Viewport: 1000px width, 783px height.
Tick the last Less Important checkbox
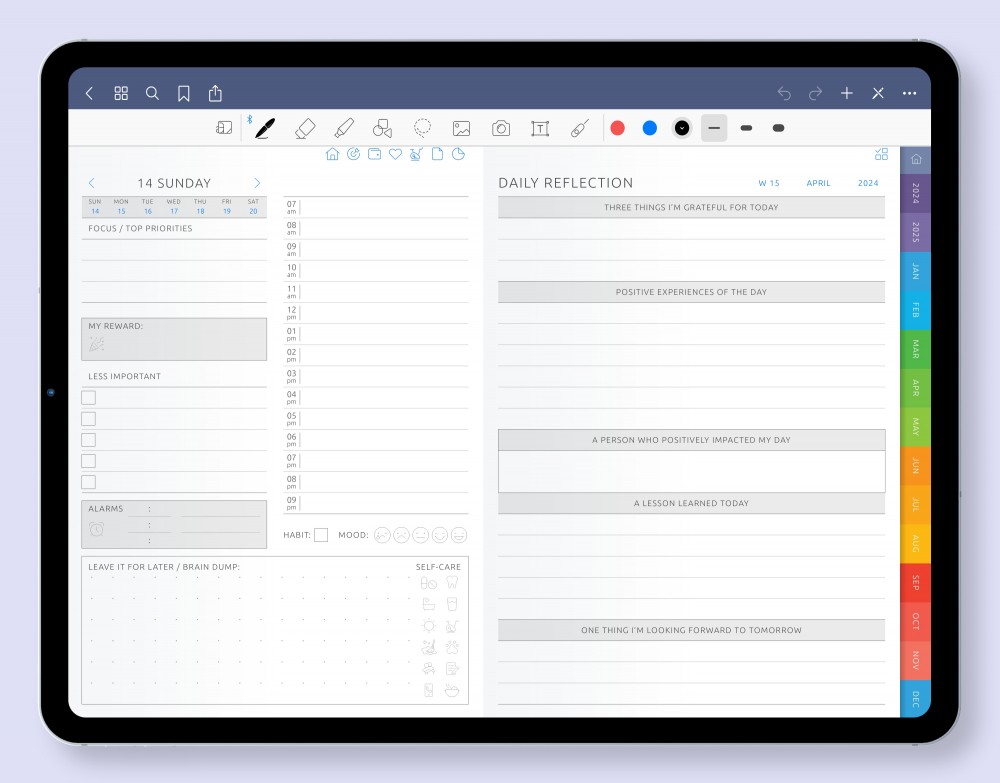click(89, 482)
